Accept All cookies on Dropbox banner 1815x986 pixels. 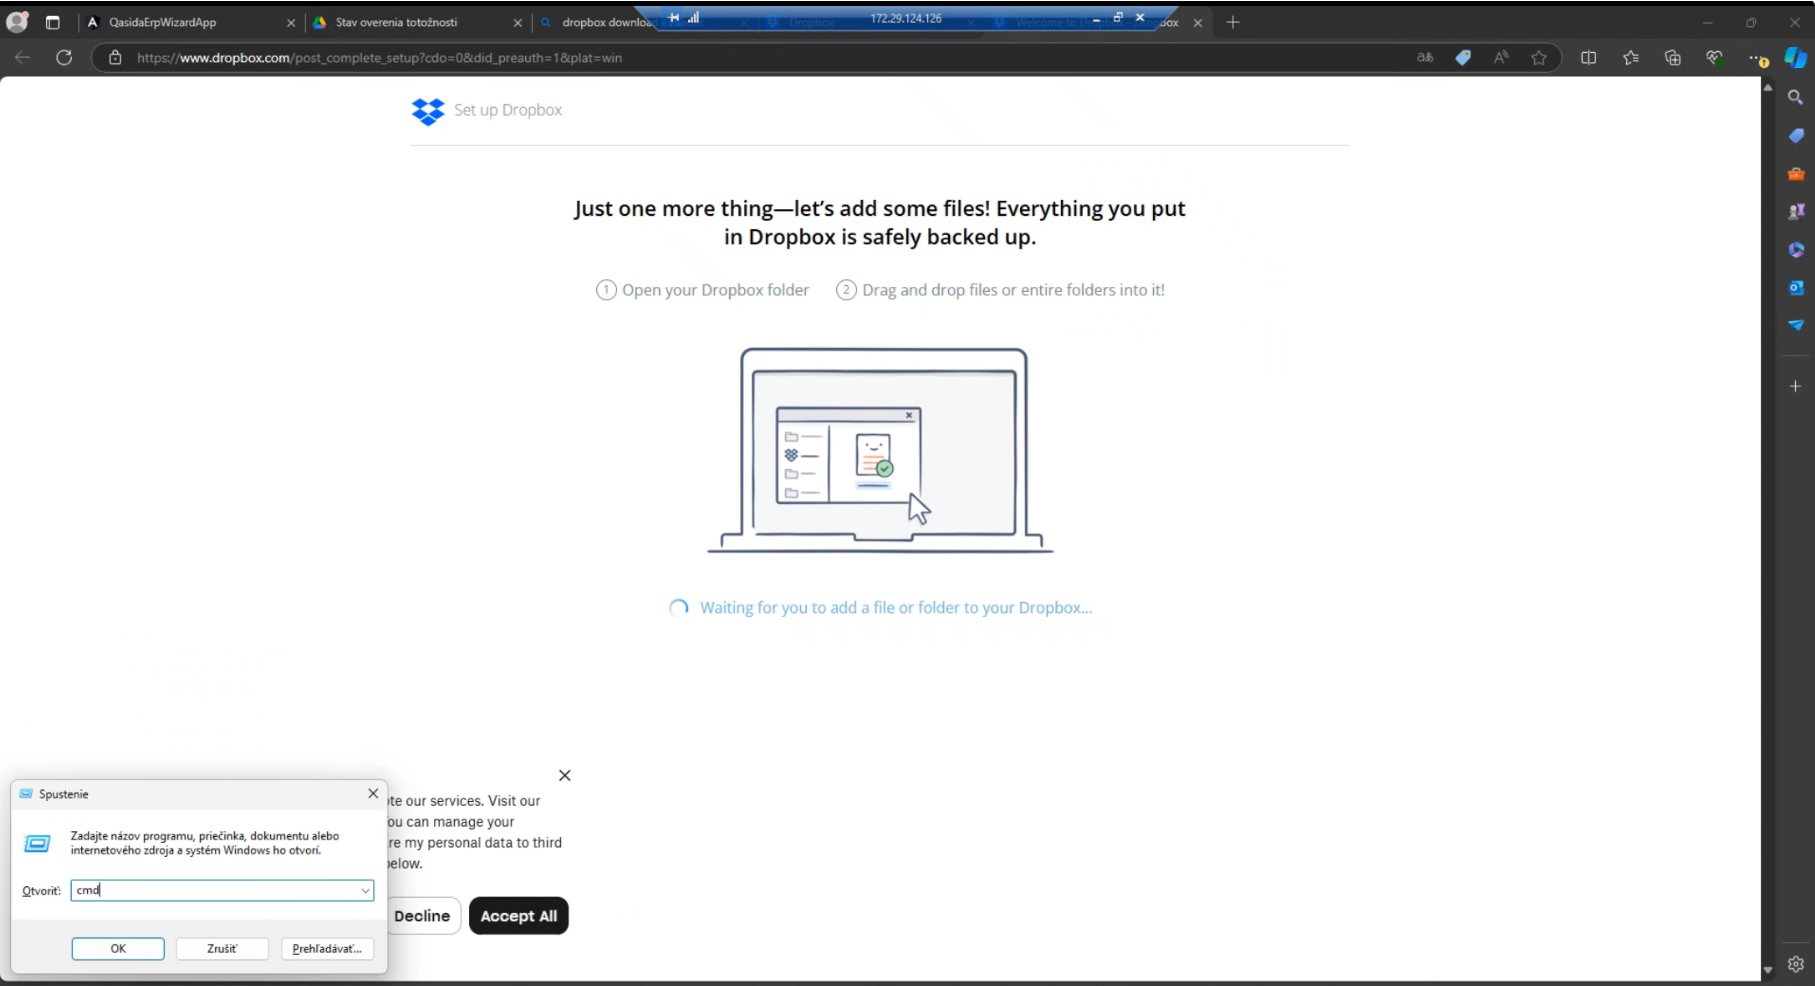coord(519,916)
